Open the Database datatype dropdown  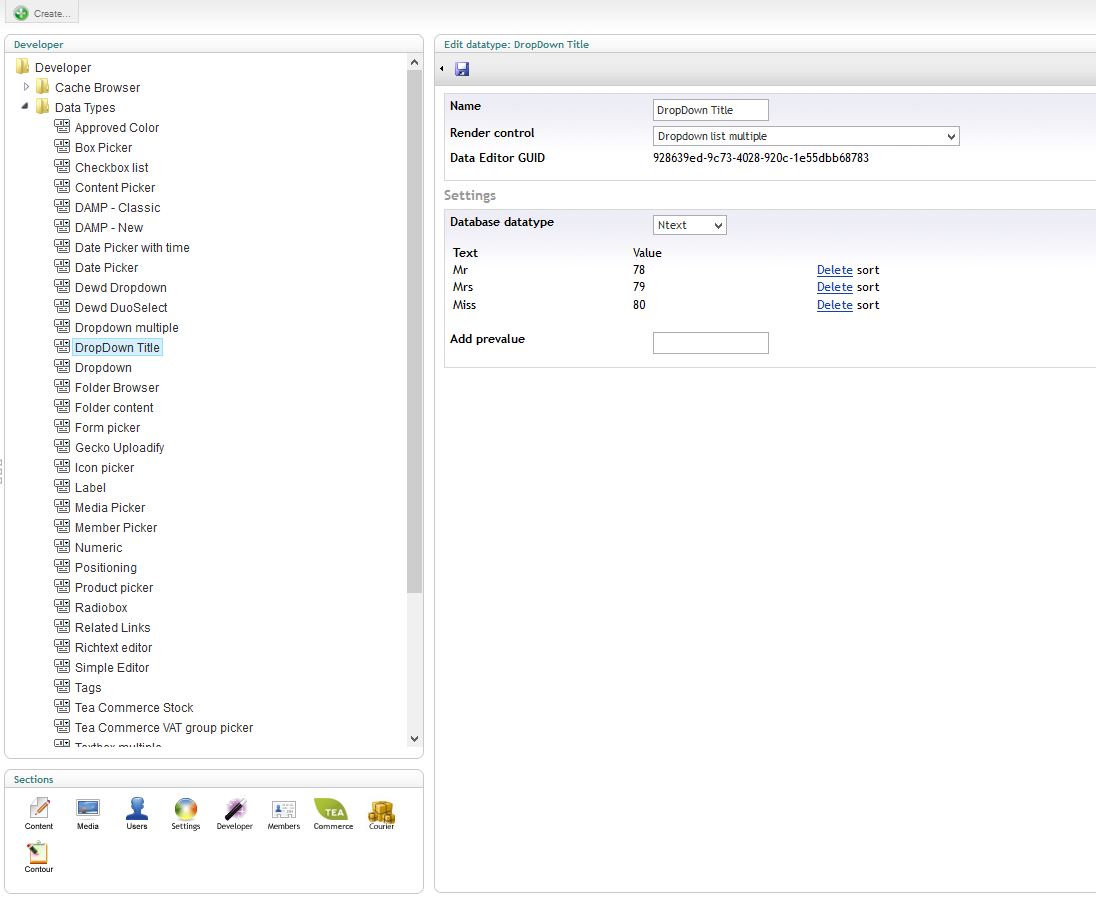tap(689, 225)
